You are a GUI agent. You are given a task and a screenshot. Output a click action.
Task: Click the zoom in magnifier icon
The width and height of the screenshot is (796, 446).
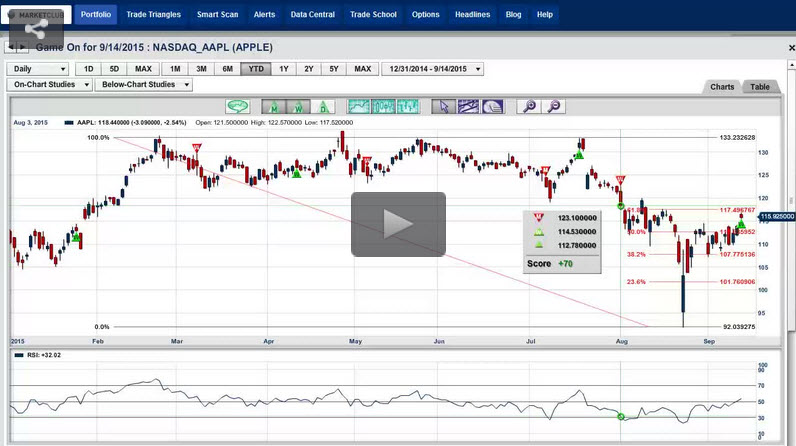[x=529, y=107]
